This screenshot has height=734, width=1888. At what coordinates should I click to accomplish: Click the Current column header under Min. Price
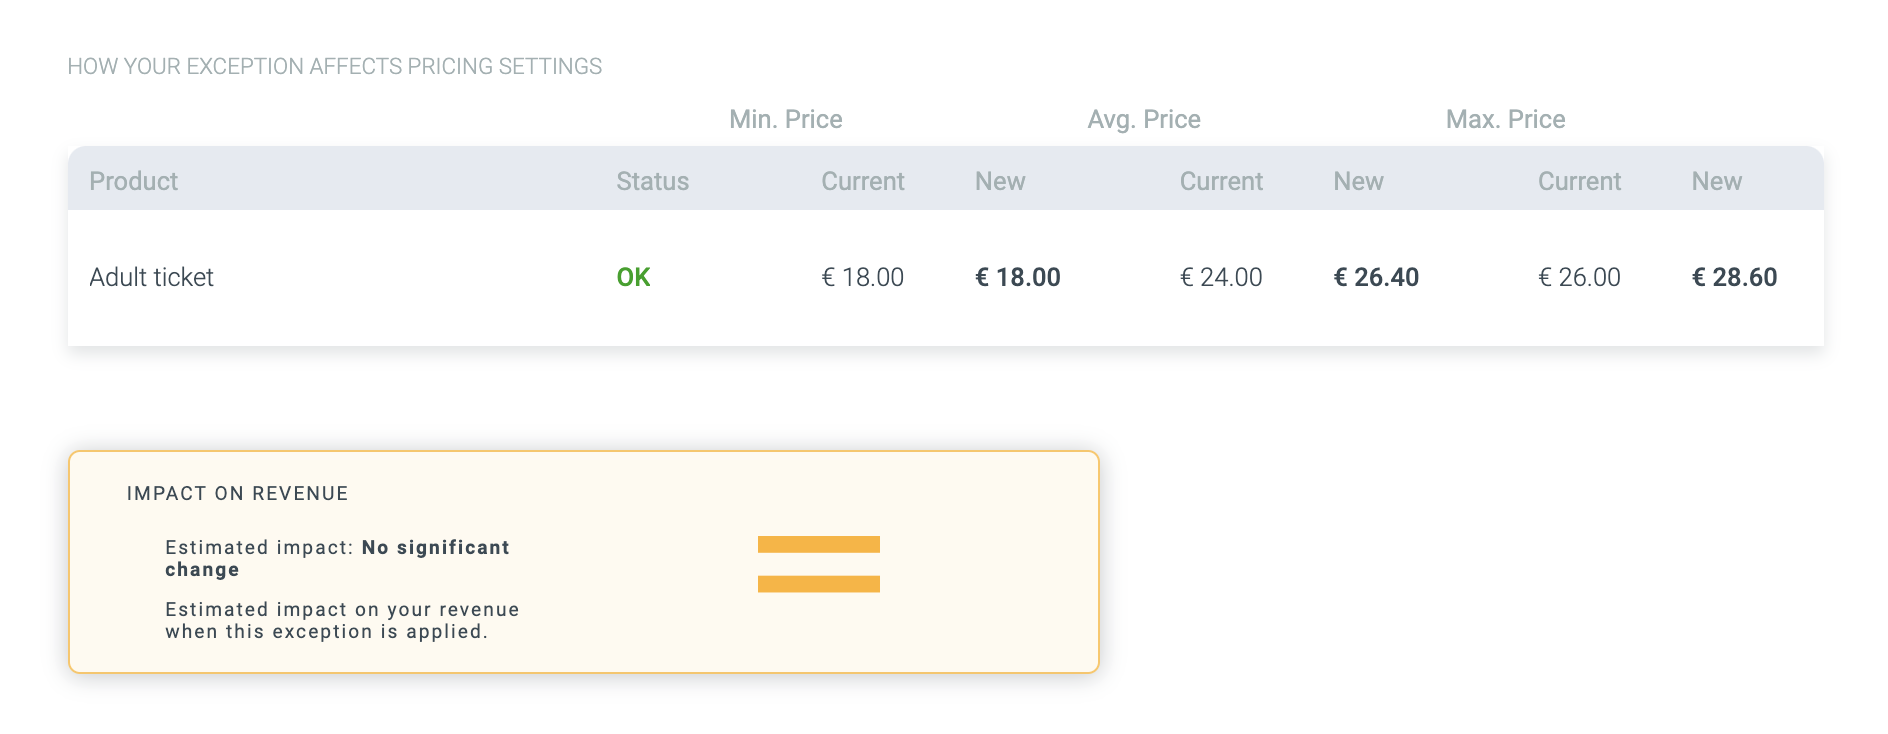[862, 181]
